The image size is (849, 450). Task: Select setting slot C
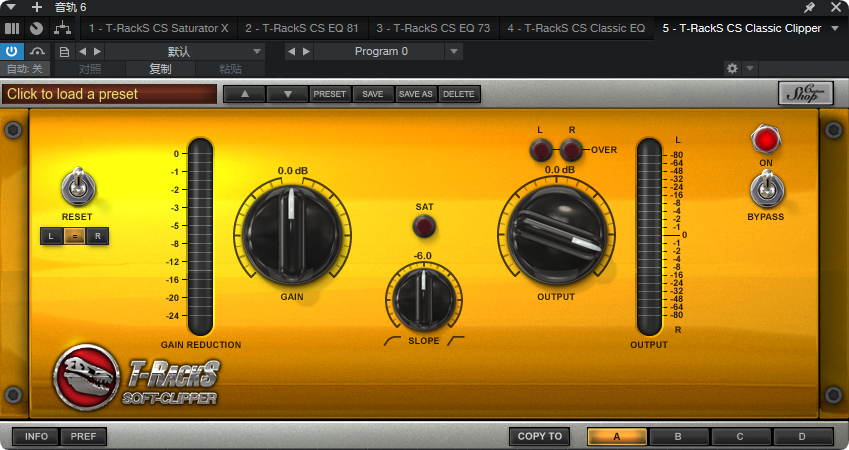[x=740, y=436]
